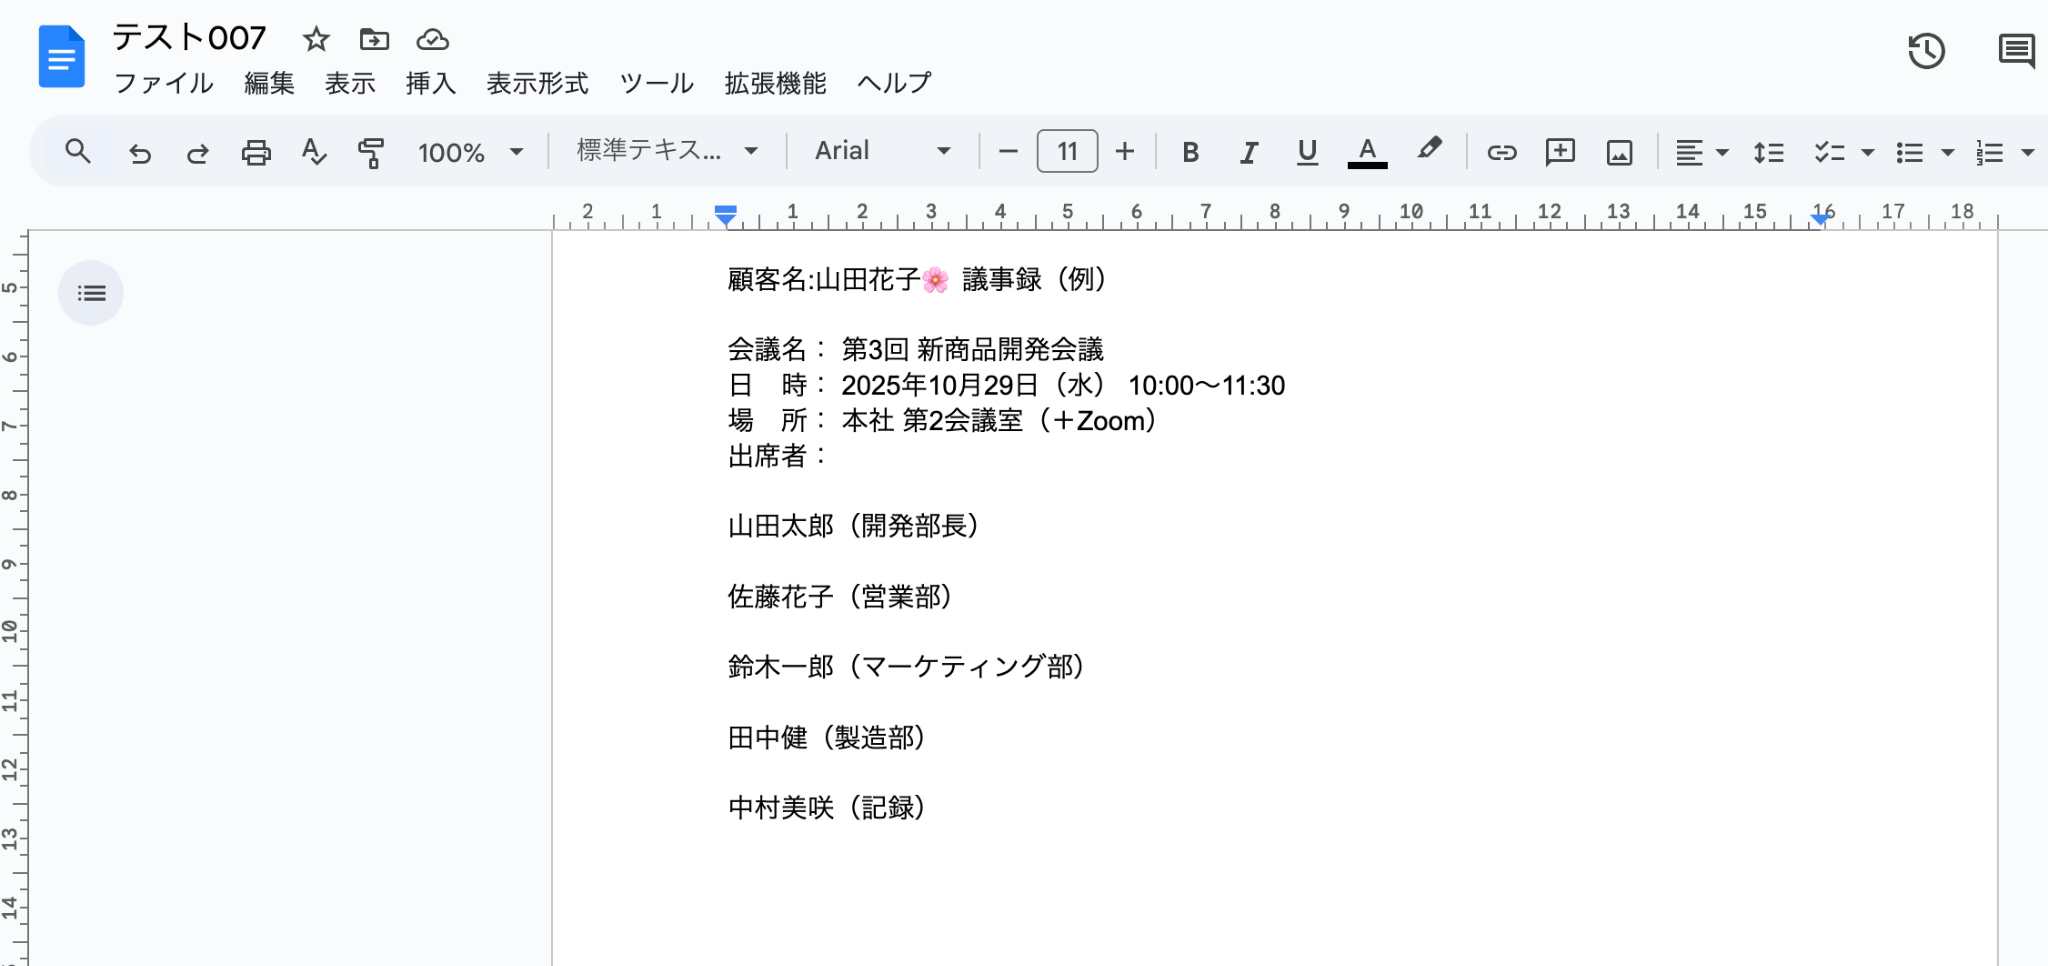Open the 100% zoom dropdown

tap(470, 152)
